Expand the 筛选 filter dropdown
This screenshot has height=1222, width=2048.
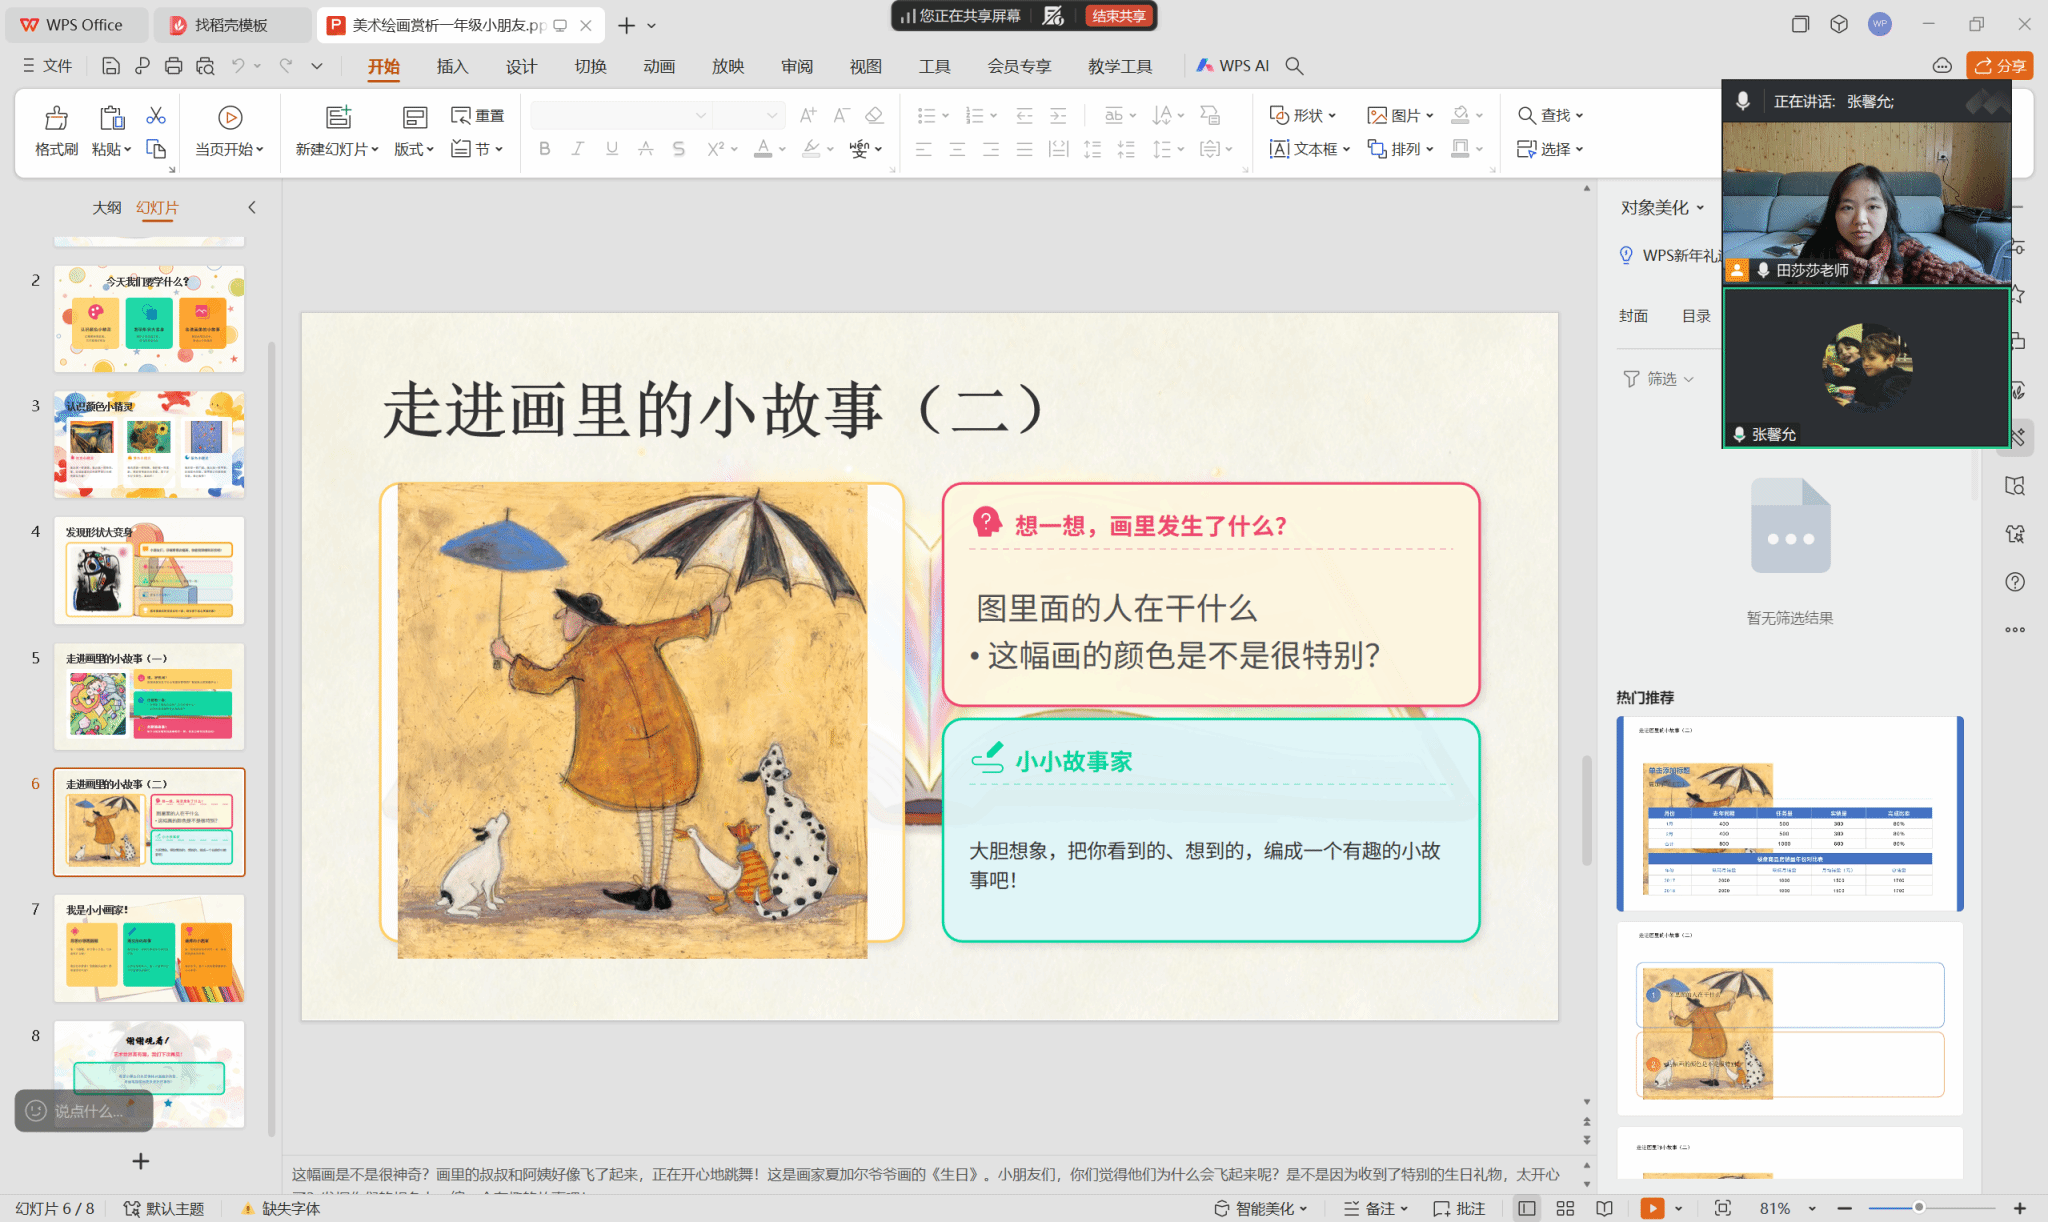click(1658, 379)
